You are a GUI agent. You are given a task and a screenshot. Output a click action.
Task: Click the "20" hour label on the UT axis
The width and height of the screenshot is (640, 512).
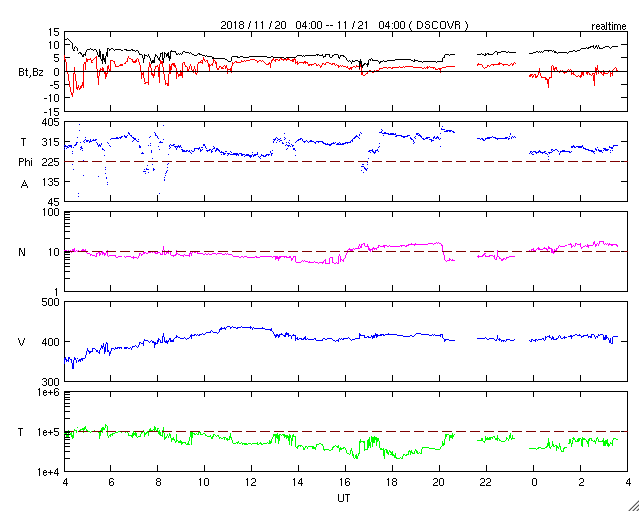[439, 482]
